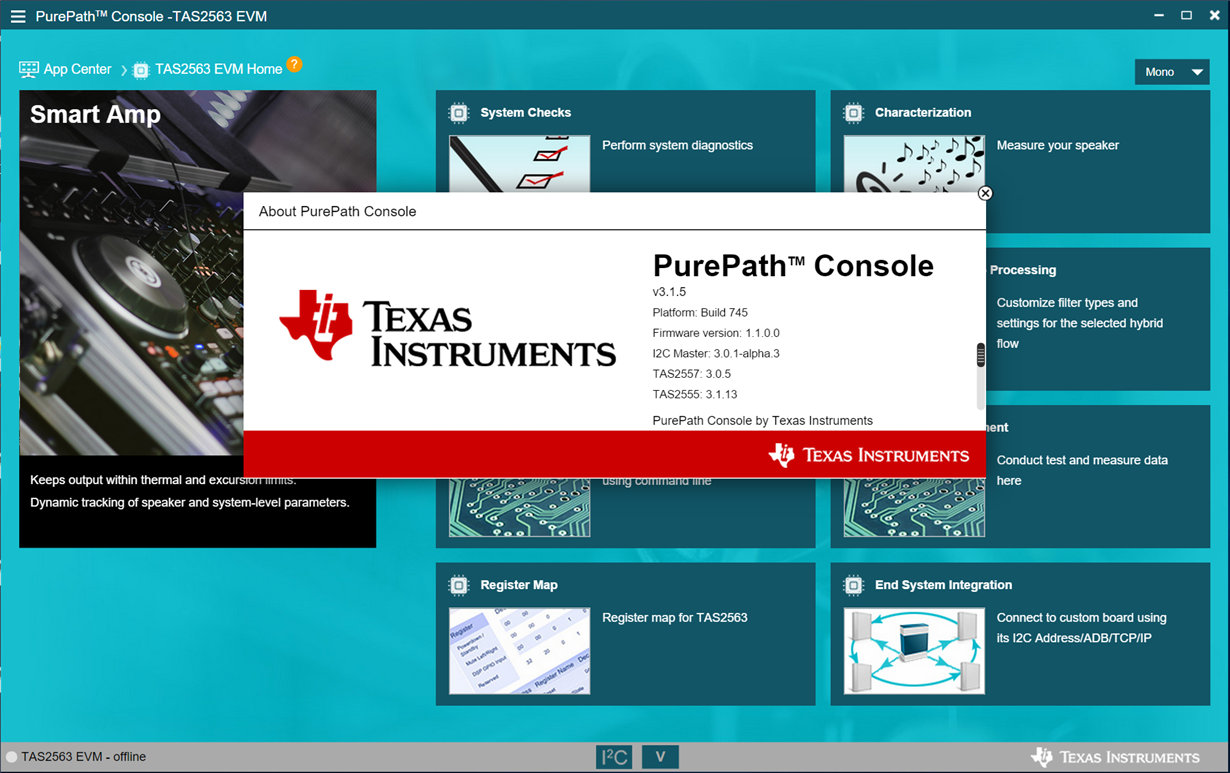Click 'Perform system diagnostics' text
Screen dimensions: 1230x773
click(x=677, y=145)
